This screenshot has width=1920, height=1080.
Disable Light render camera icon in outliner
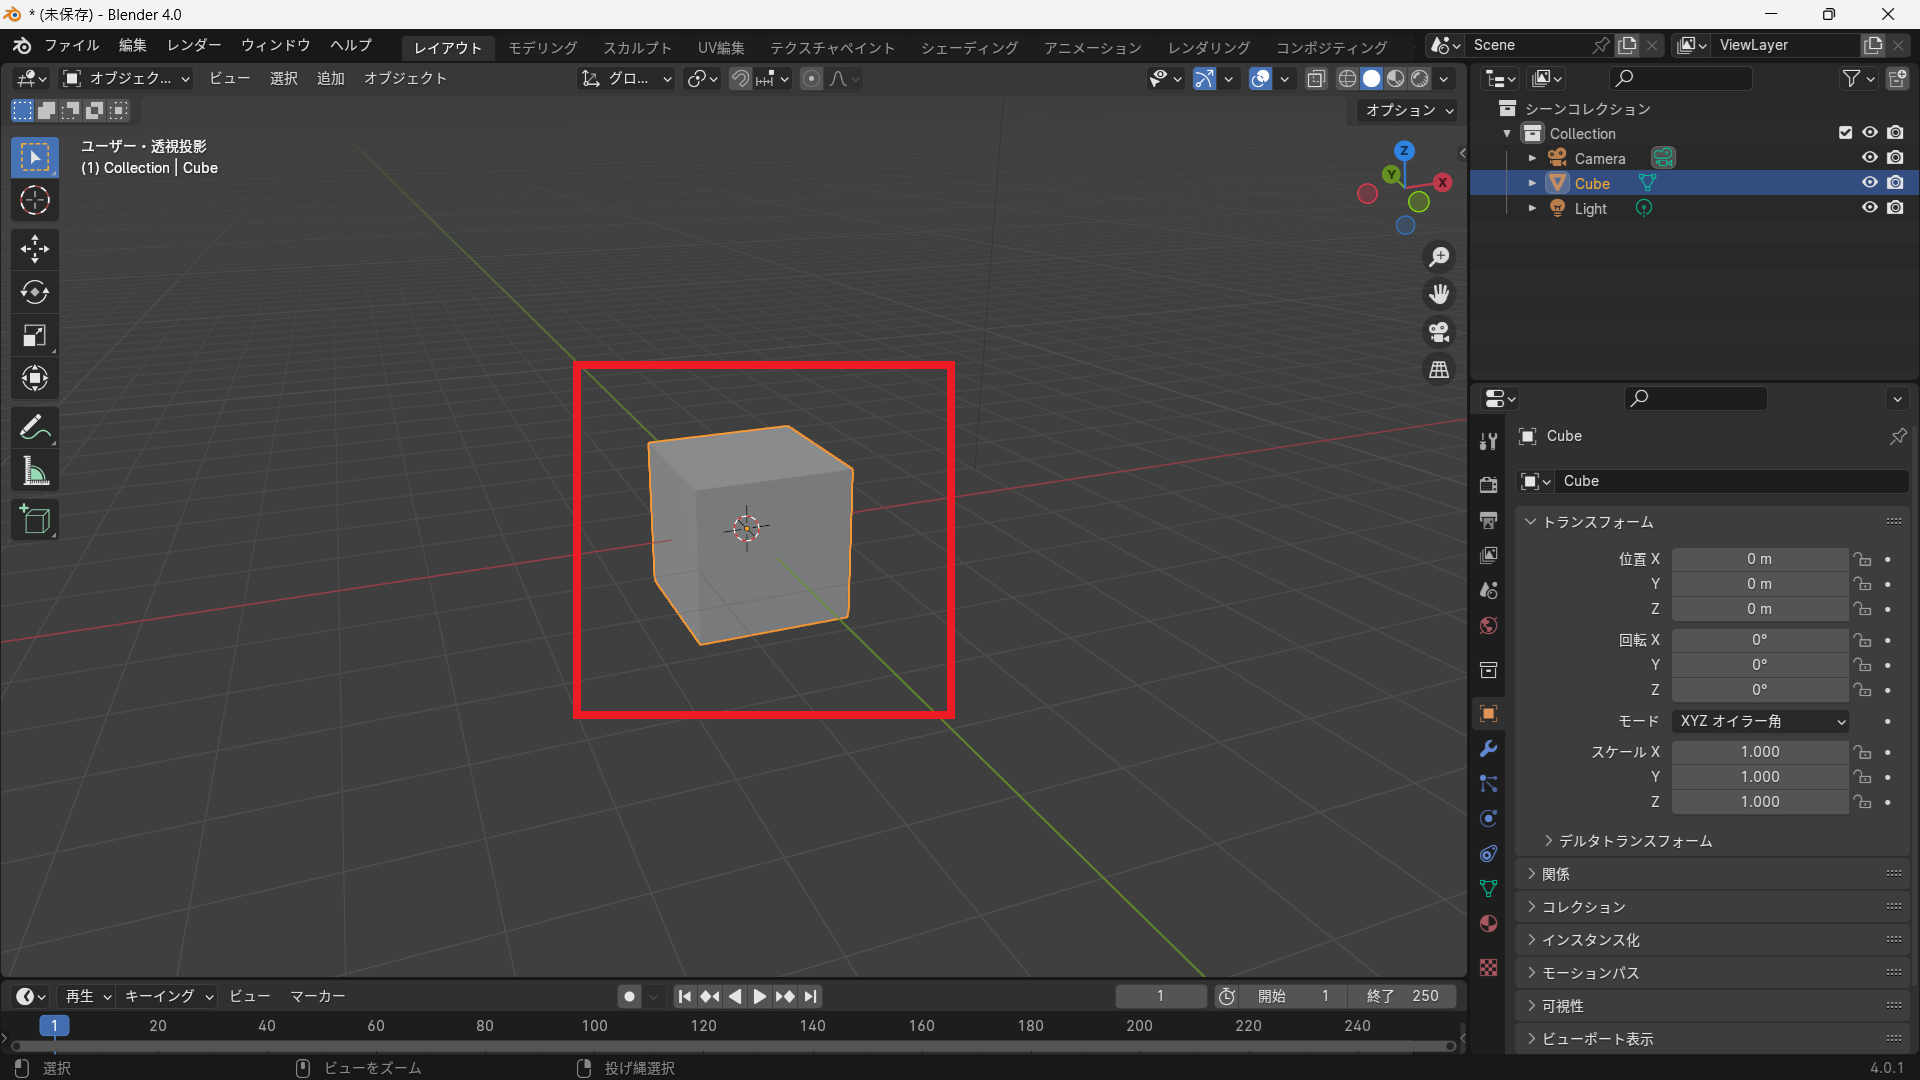click(1895, 208)
